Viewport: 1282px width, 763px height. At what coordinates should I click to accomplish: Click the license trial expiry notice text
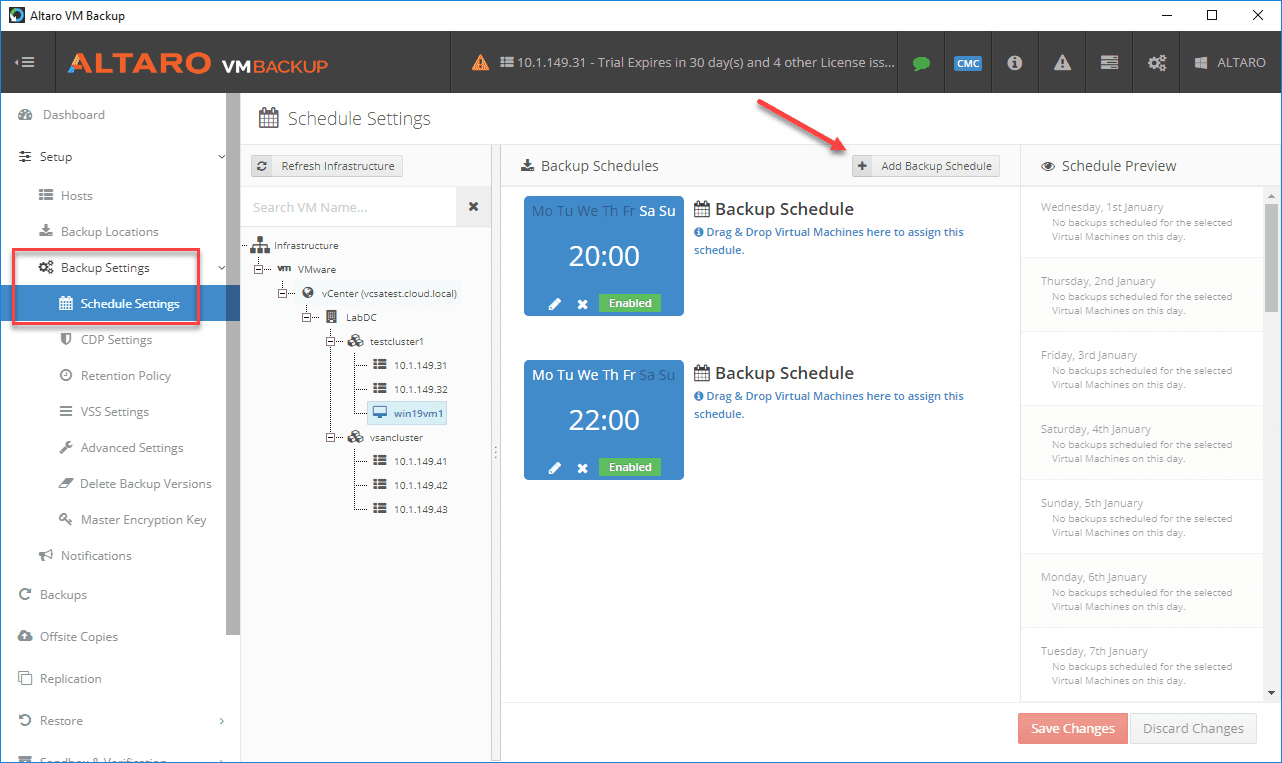[x=706, y=62]
